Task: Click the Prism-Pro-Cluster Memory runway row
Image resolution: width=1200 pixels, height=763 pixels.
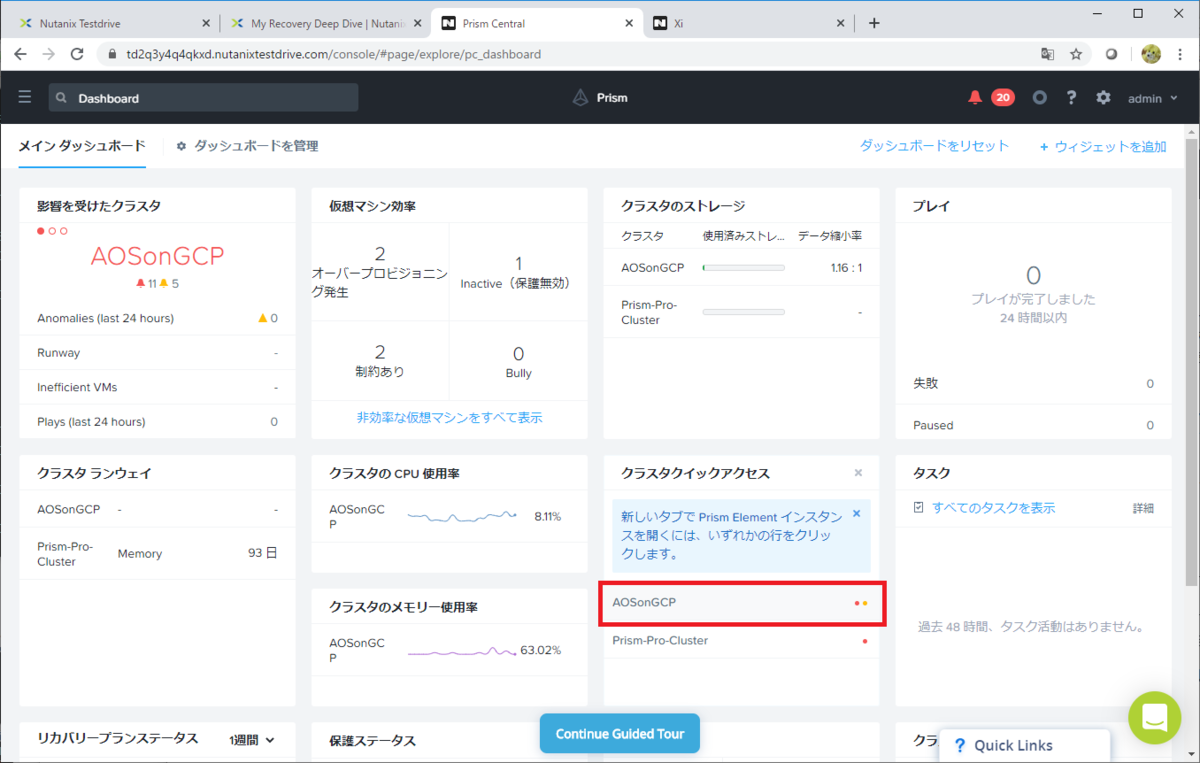Action: [157, 554]
